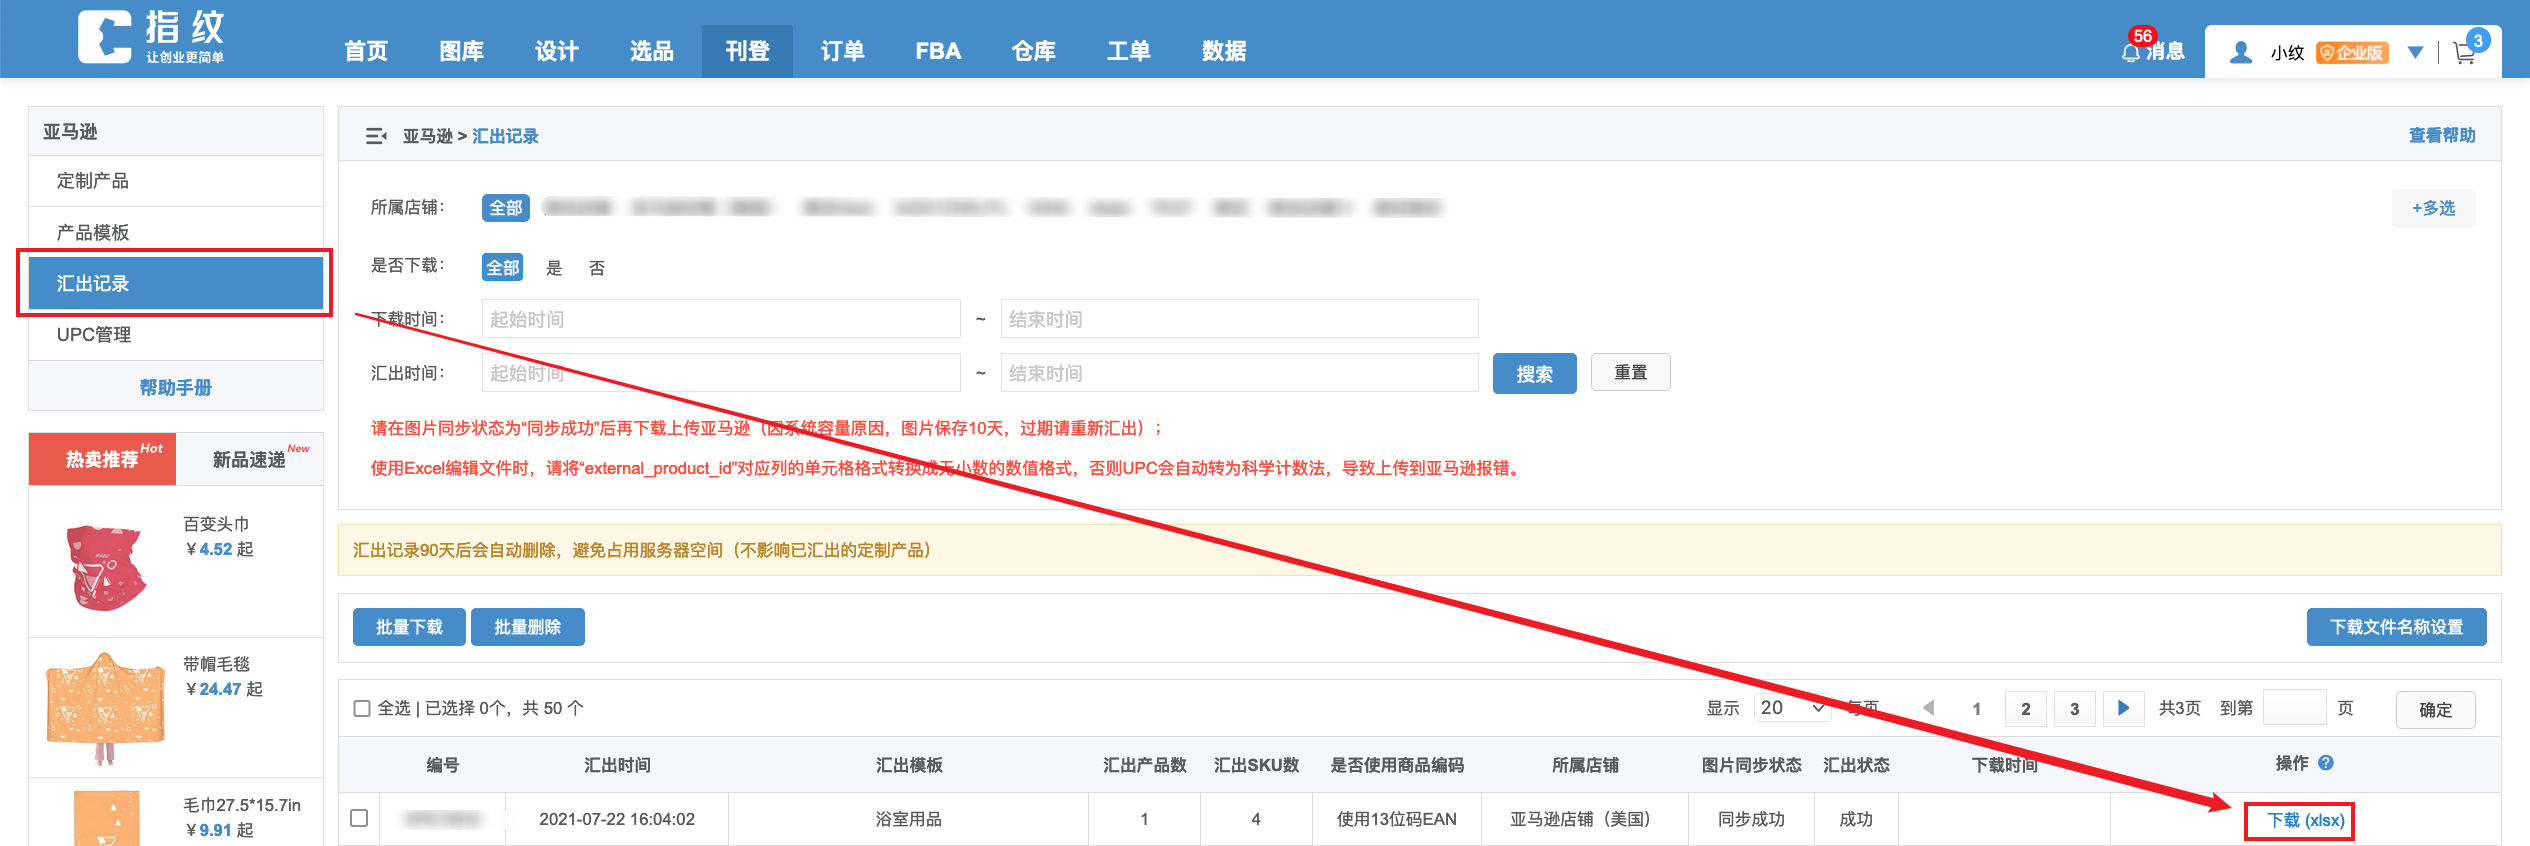Click the 亚马逊店铺（美国） cell
Screen dimensions: 2530x846
point(1585,819)
